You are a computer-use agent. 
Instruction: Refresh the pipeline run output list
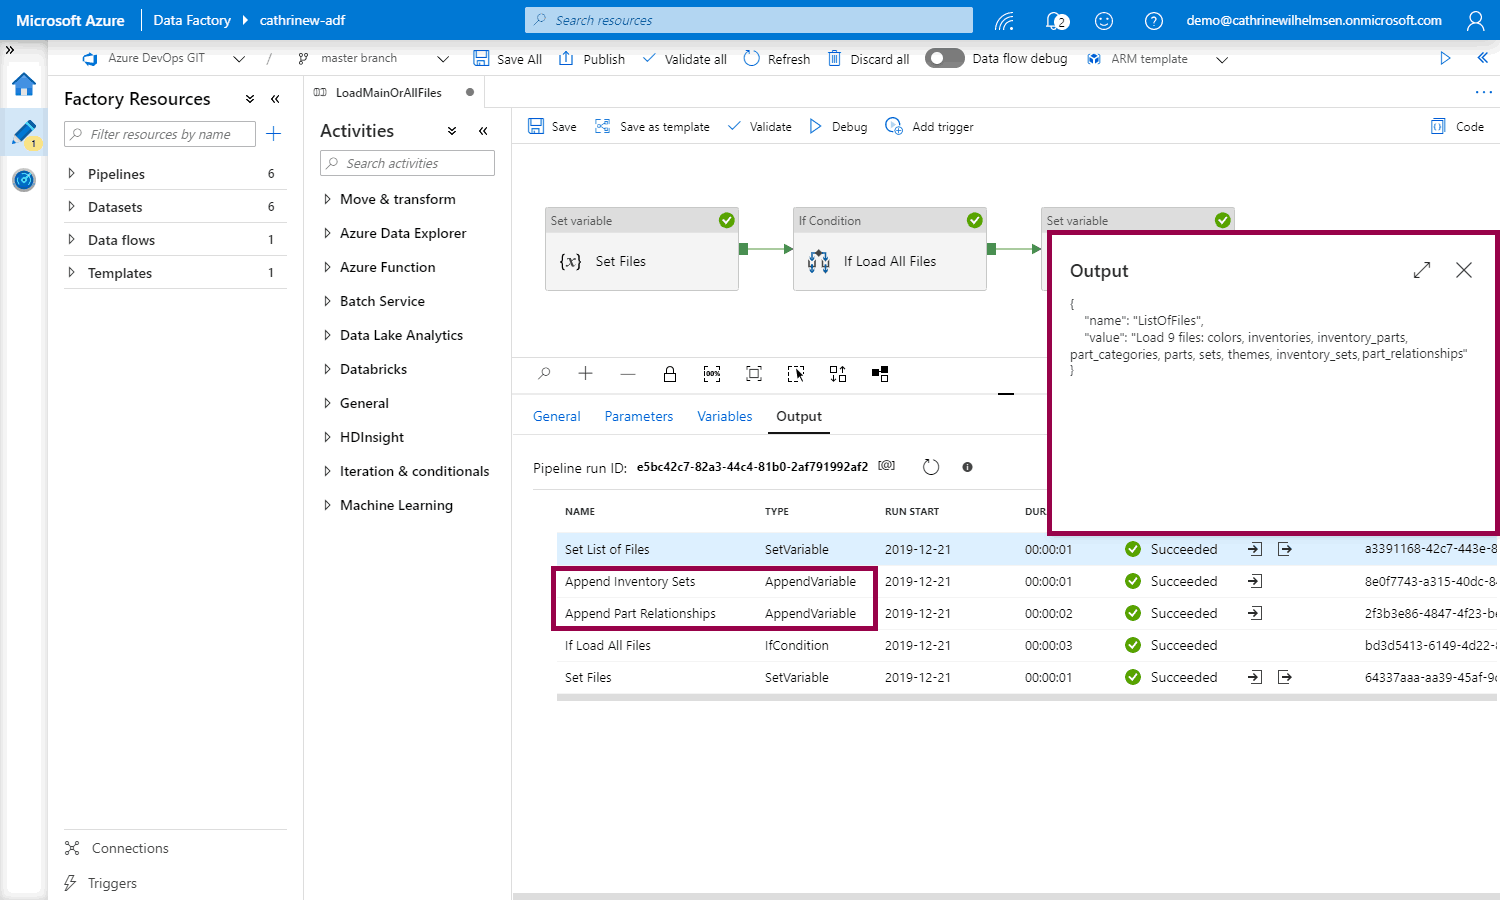pyautogui.click(x=930, y=467)
